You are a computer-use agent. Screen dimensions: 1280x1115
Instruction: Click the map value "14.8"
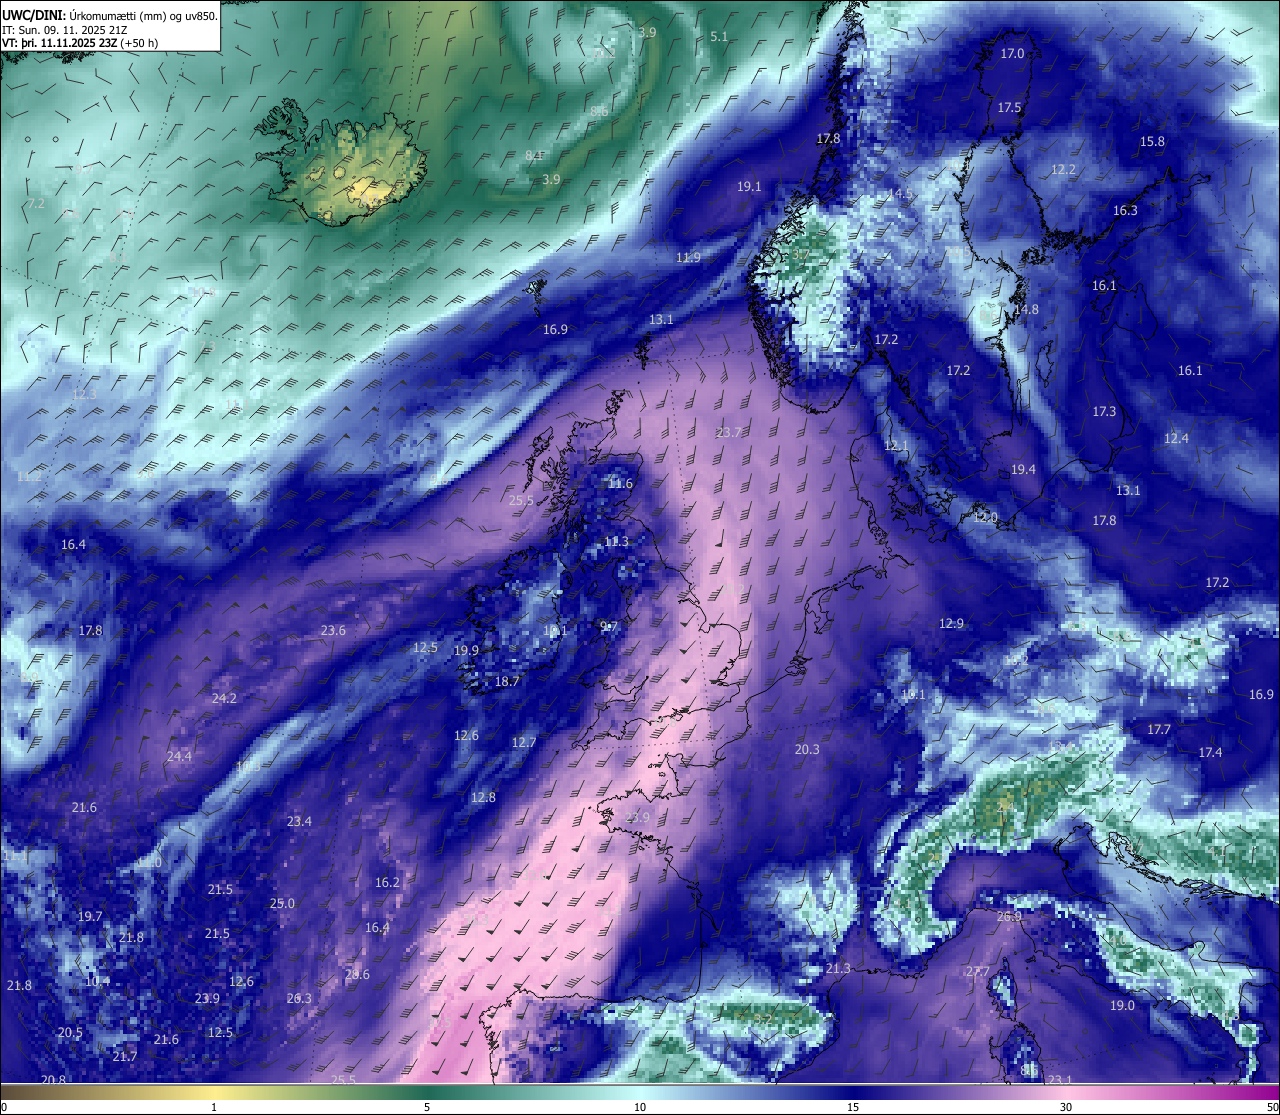pyautogui.click(x=1026, y=310)
